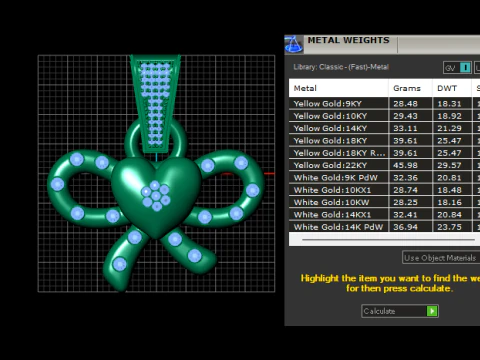The image size is (480, 360).
Task: Select the Yellow Gold:18KY R... row
Action: click(x=384, y=153)
